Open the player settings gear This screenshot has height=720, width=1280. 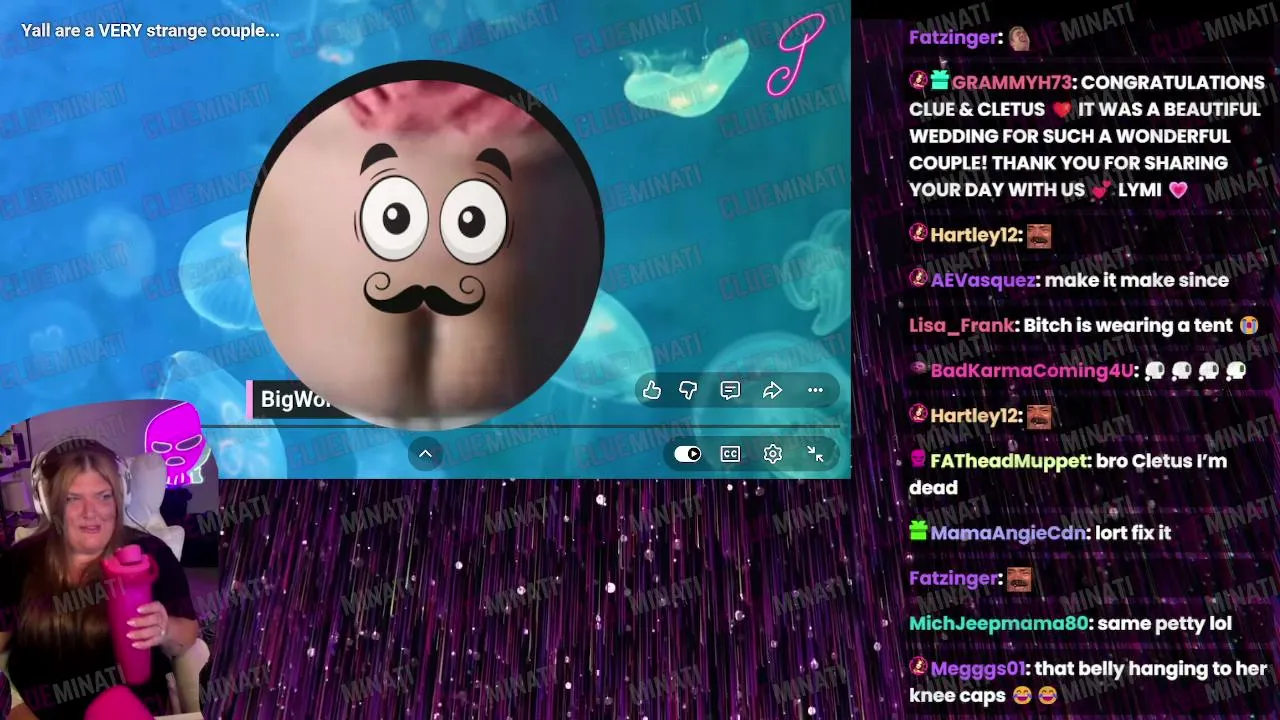(x=772, y=454)
